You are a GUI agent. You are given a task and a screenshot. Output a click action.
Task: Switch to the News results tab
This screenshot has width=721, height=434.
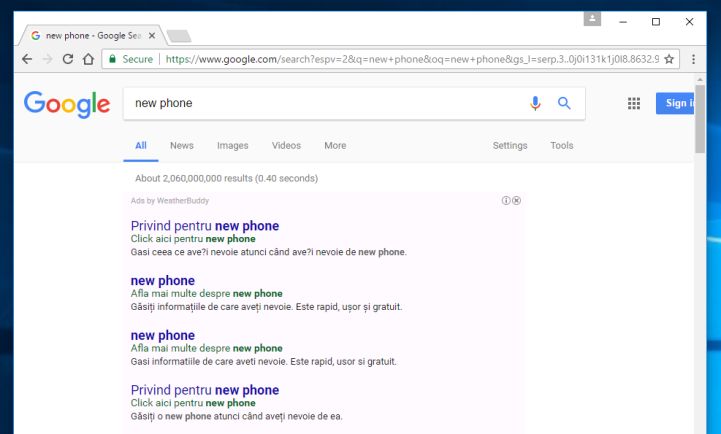[181, 146]
